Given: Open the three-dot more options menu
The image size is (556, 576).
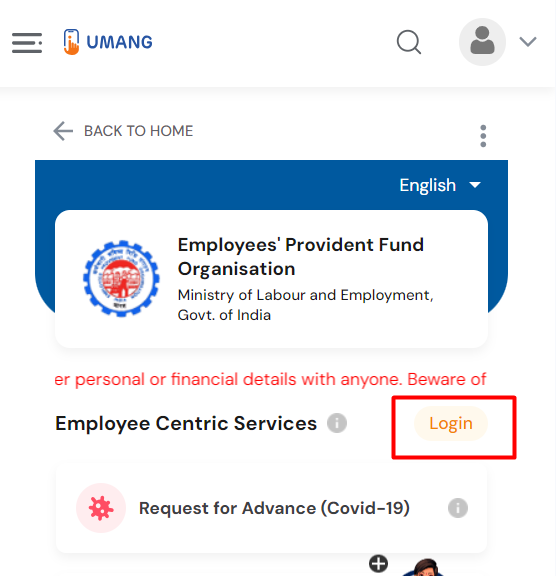Looking at the screenshot, I should pos(483,136).
